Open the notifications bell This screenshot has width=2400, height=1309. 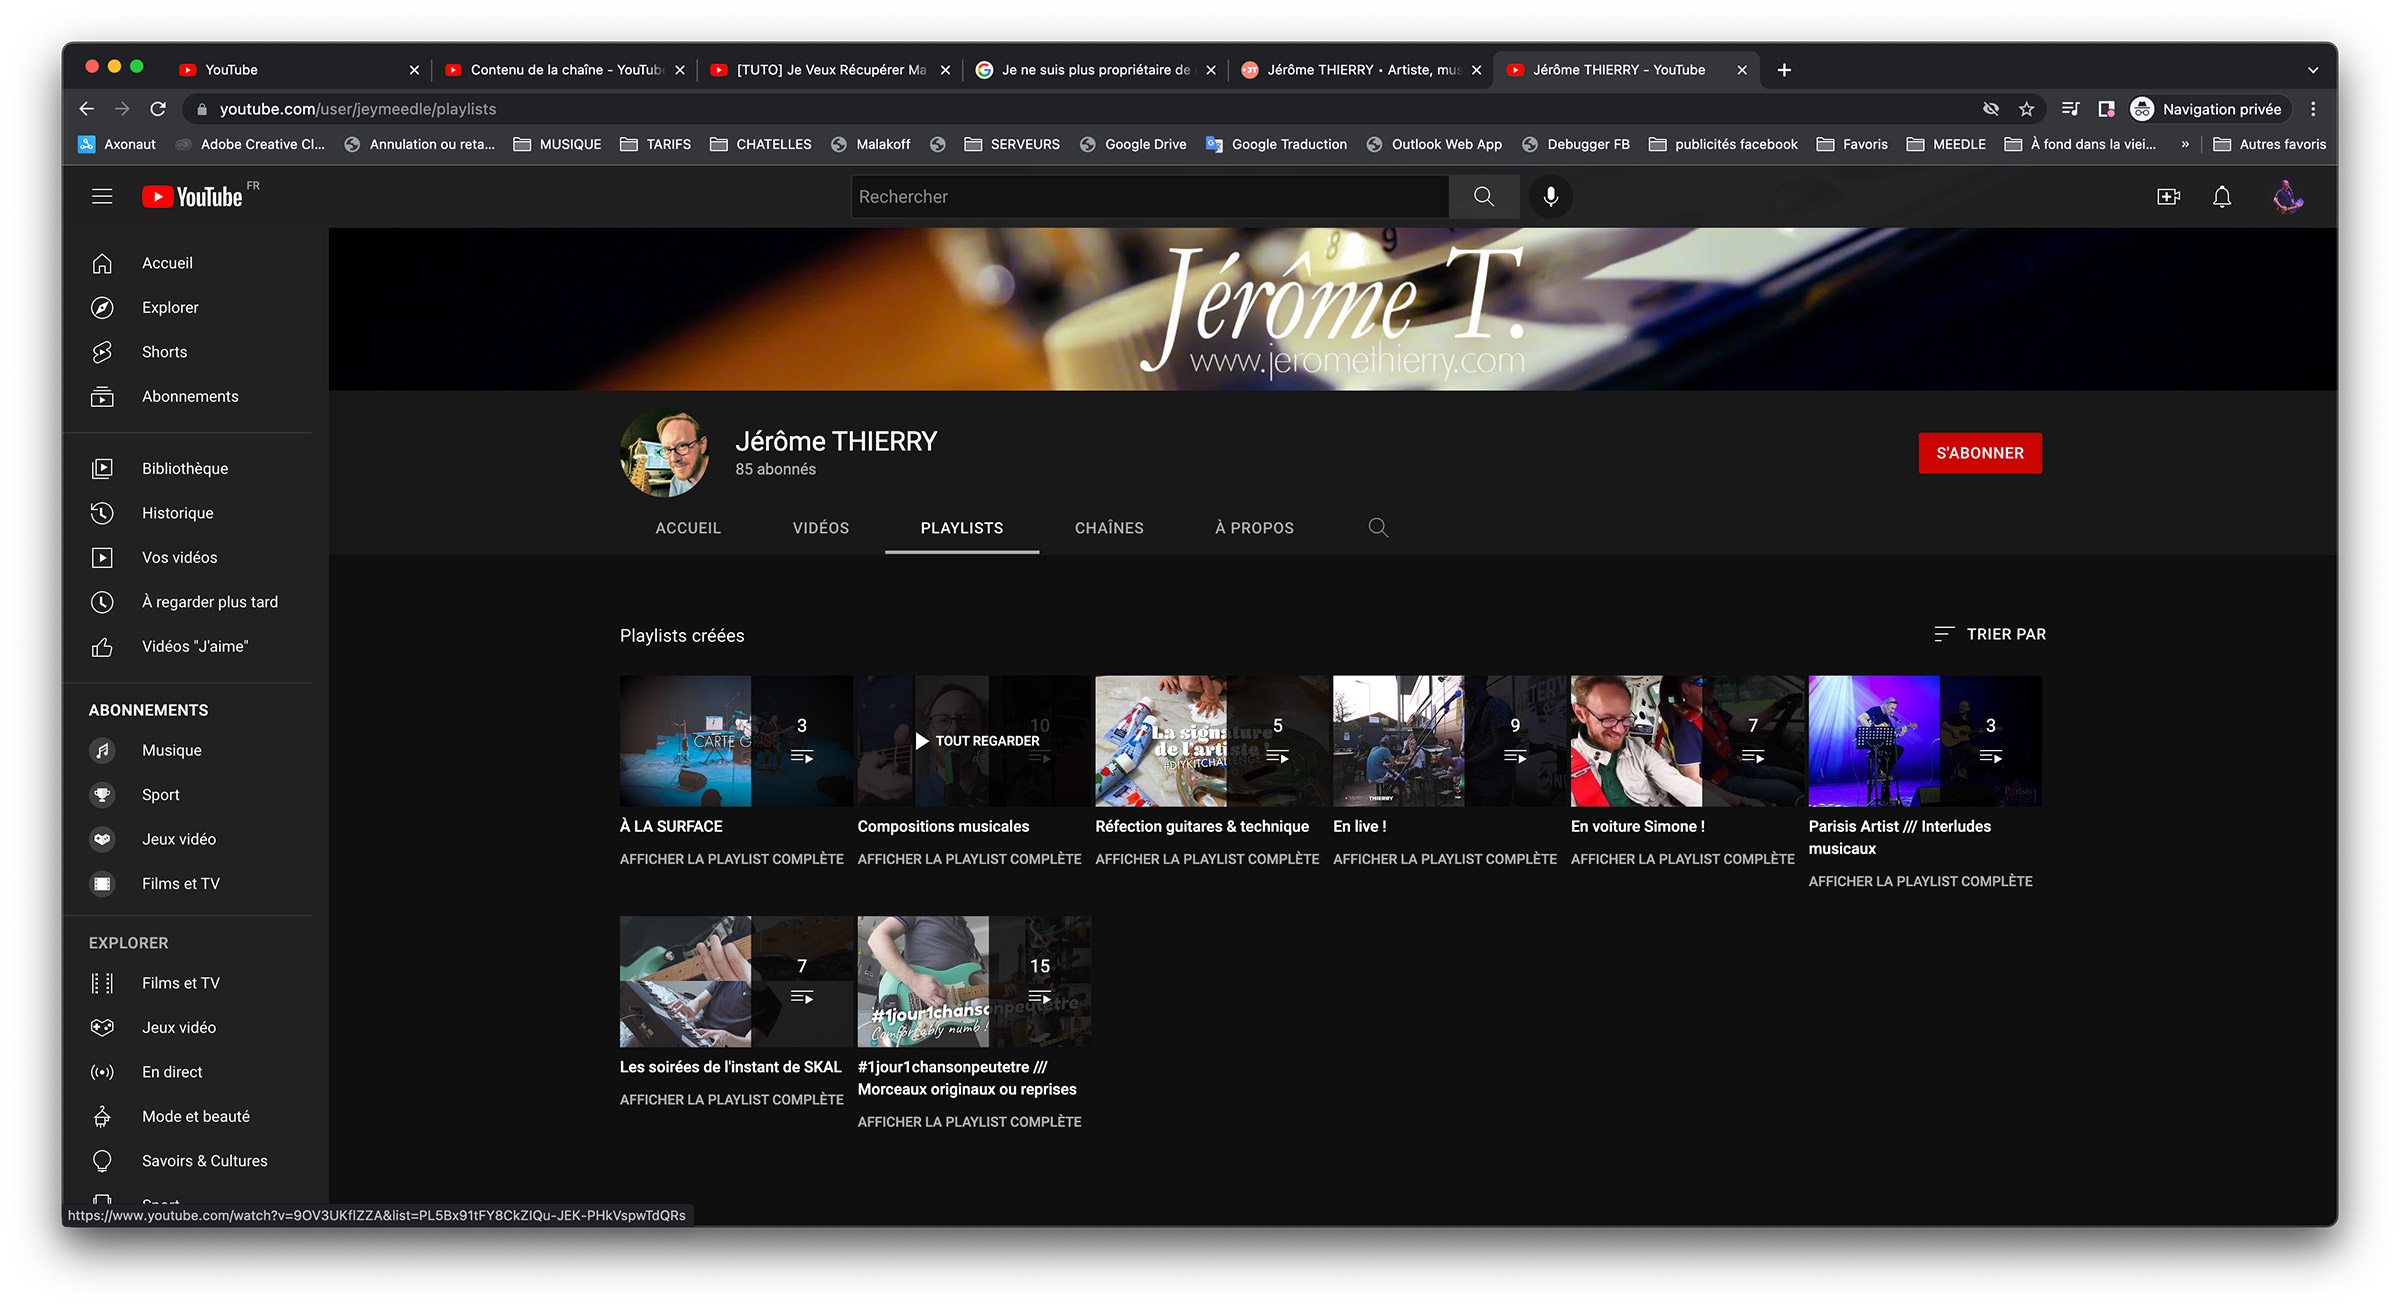(2222, 197)
